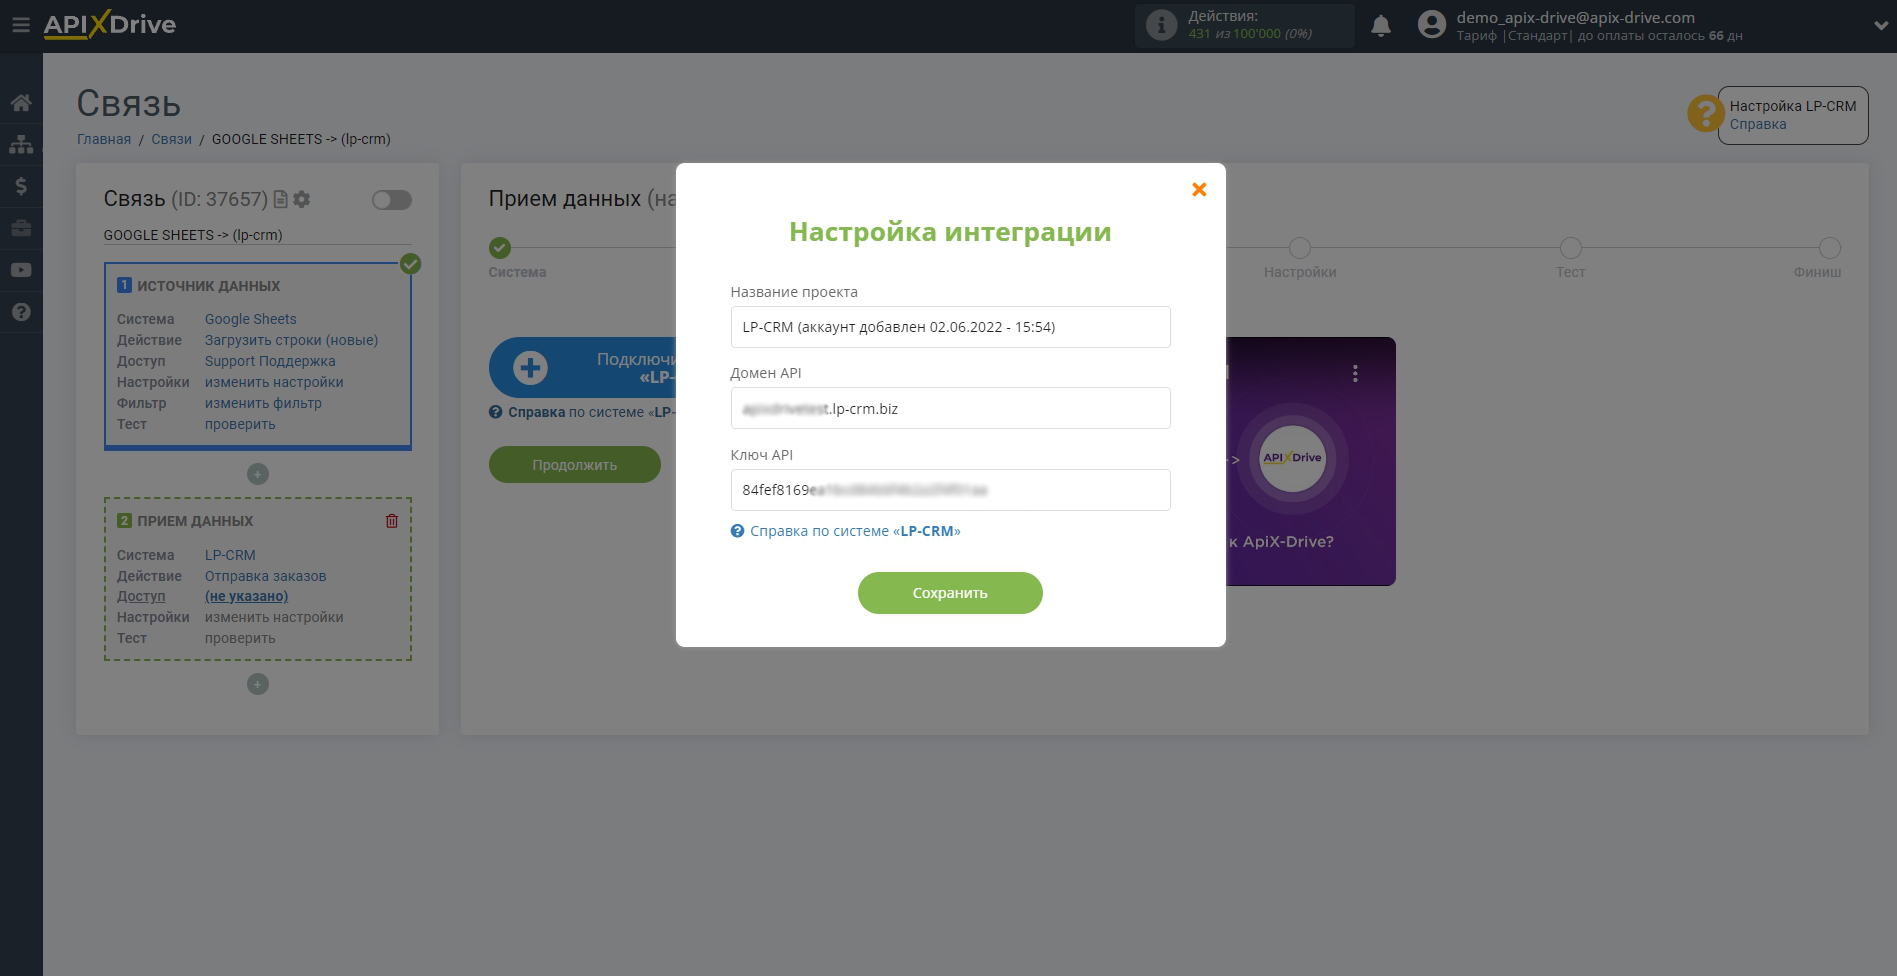The width and height of the screenshot is (1897, 976).
Task: Click the plus icon below data receiver block
Action: click(x=258, y=684)
